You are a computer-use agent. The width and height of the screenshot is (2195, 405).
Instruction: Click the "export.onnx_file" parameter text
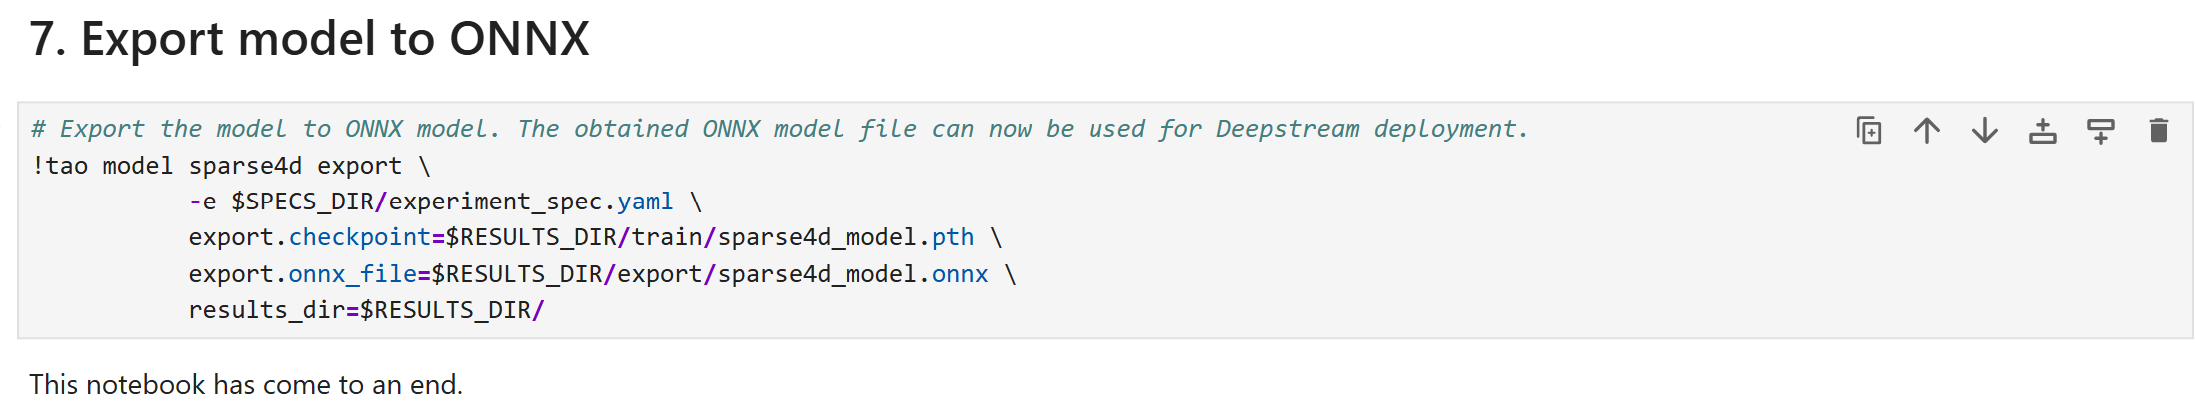(x=302, y=274)
